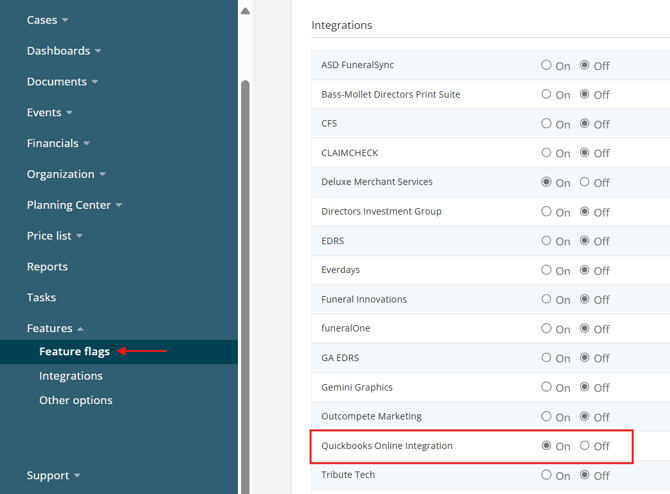Screen dimensions: 670x494
Task: Switch CLAIMCHECK integration to On
Action: [546, 153]
